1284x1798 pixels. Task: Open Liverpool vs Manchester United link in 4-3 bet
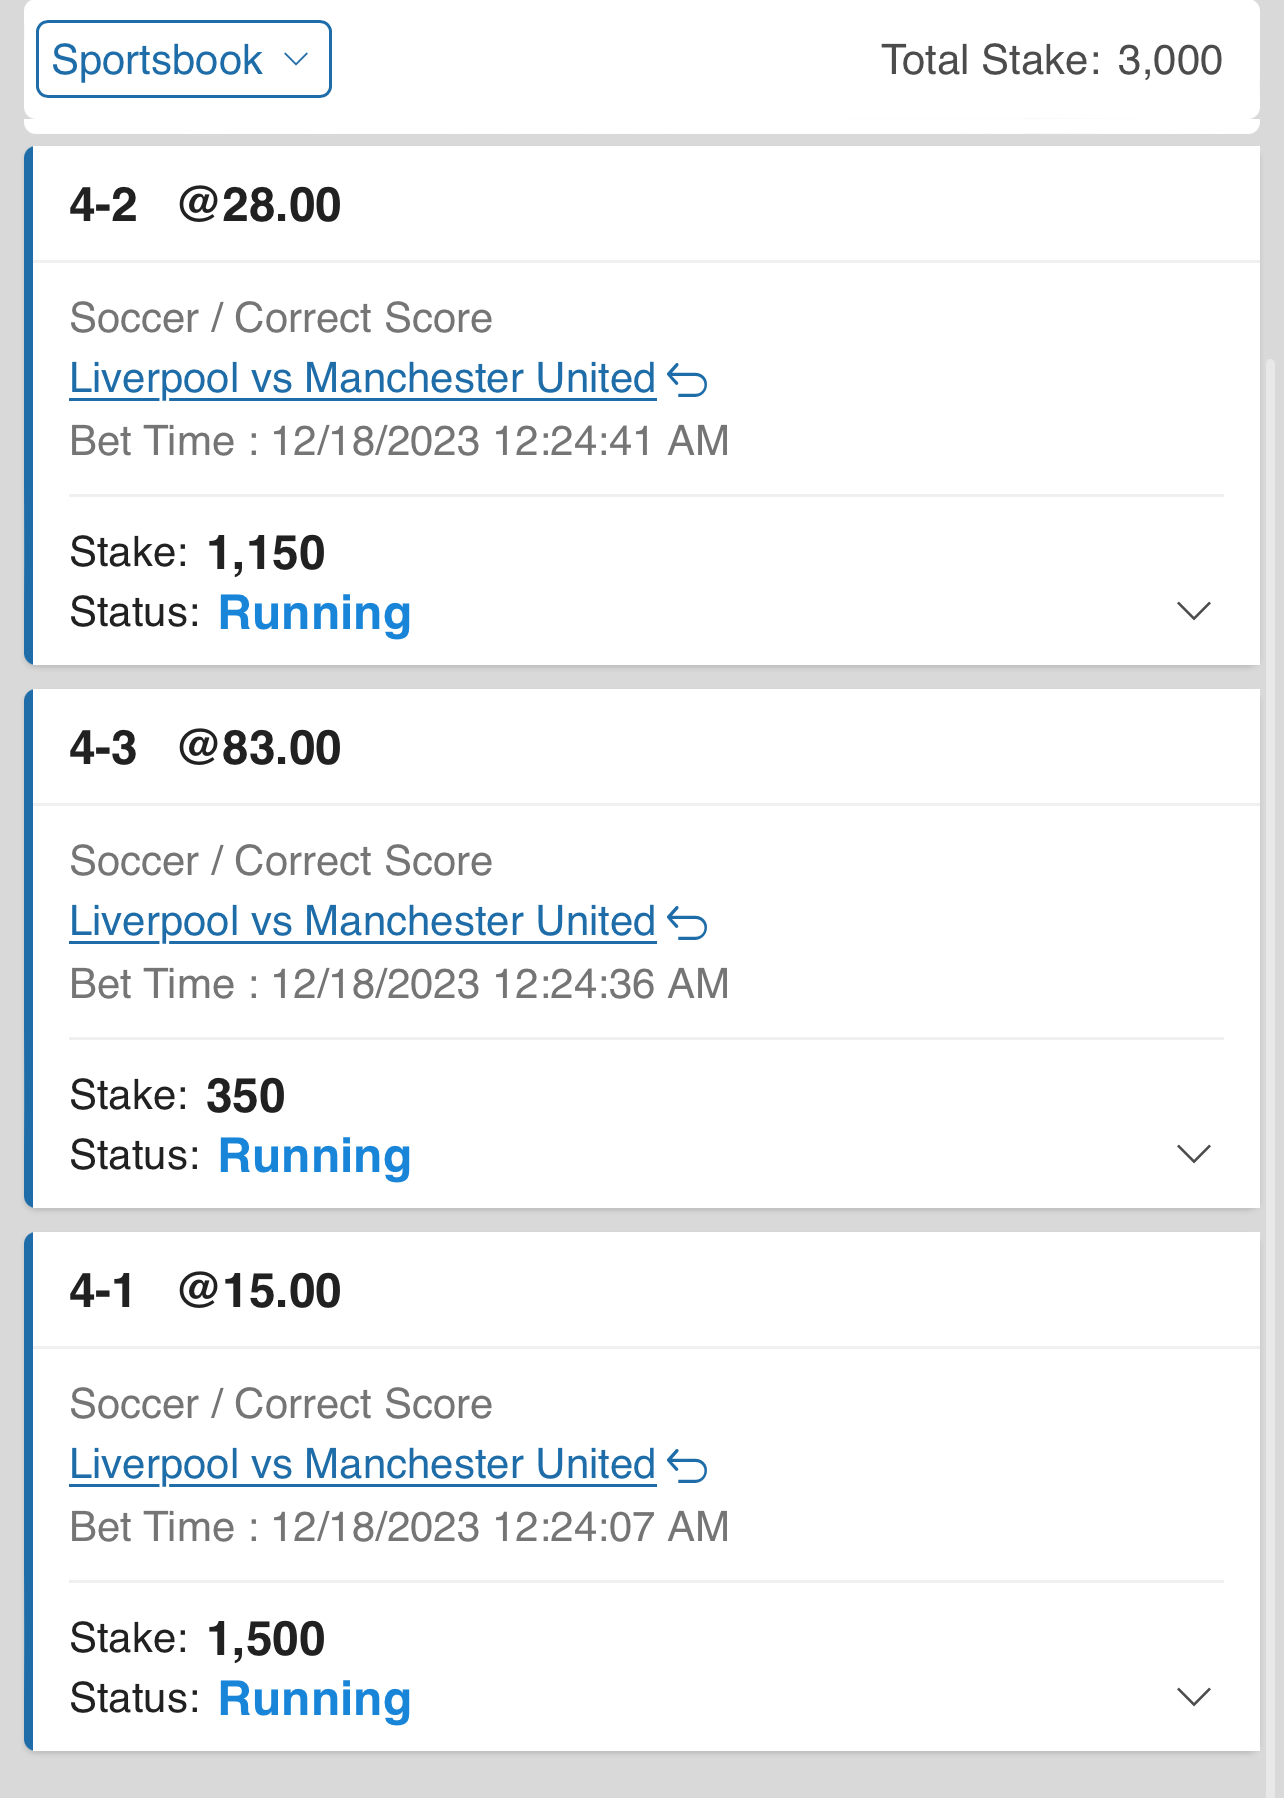click(x=362, y=922)
